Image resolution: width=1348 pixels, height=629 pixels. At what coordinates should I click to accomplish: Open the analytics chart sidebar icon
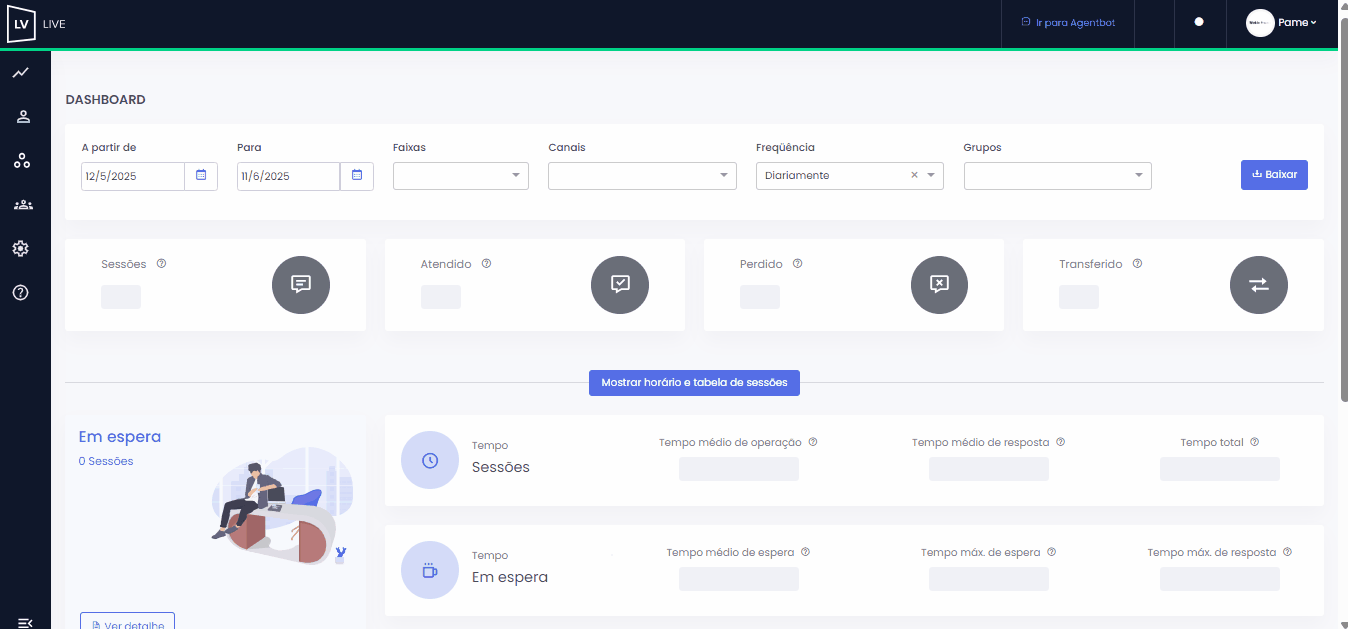pos(21,73)
